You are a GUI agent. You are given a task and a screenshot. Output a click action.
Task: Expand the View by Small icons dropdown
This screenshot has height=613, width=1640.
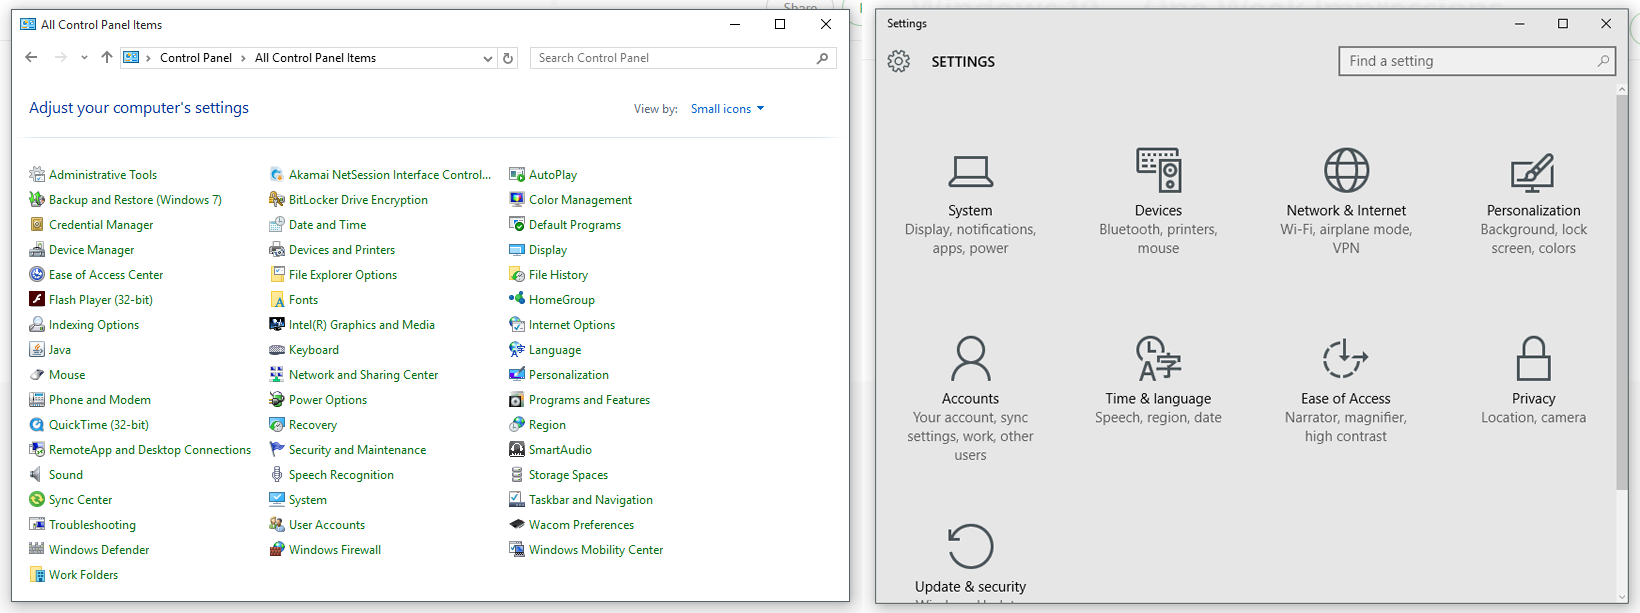(727, 109)
